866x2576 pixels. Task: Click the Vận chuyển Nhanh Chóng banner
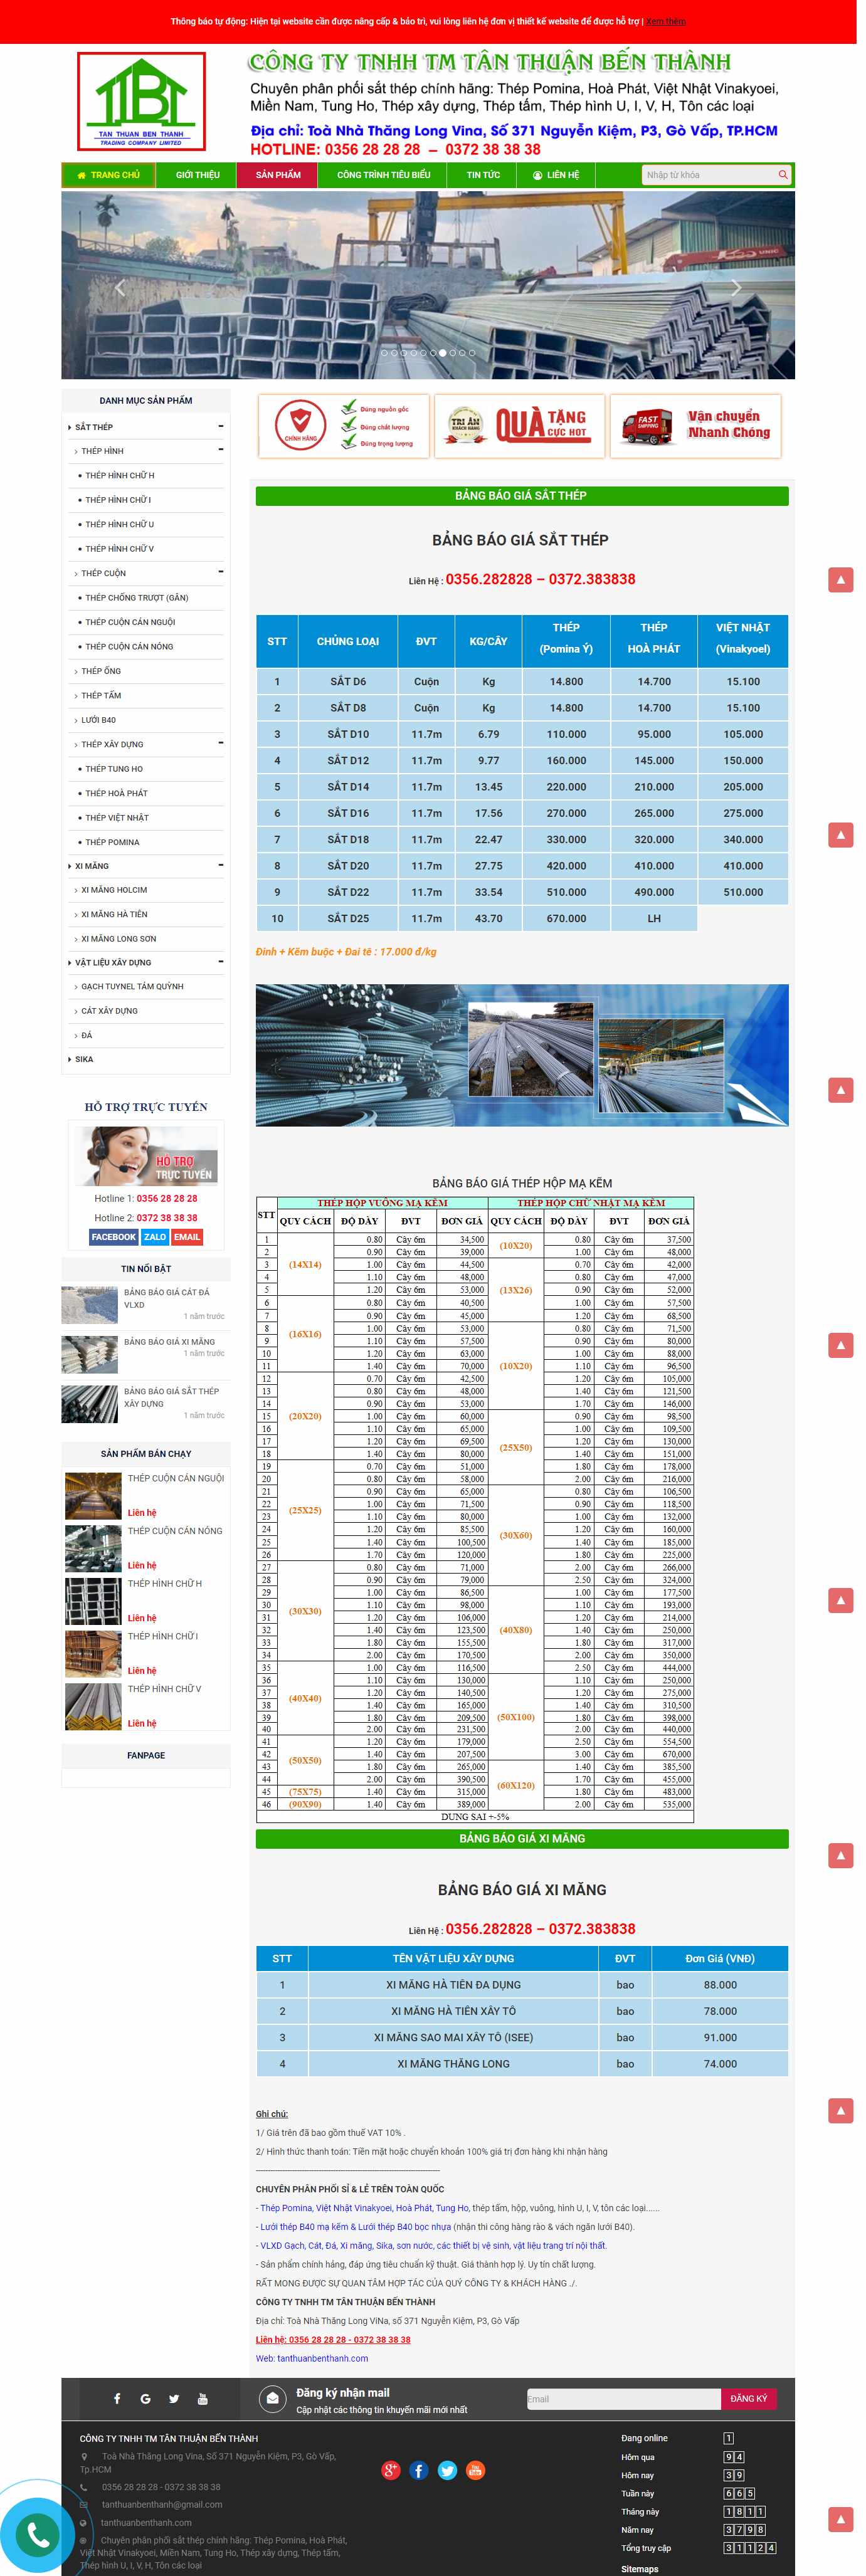point(695,426)
